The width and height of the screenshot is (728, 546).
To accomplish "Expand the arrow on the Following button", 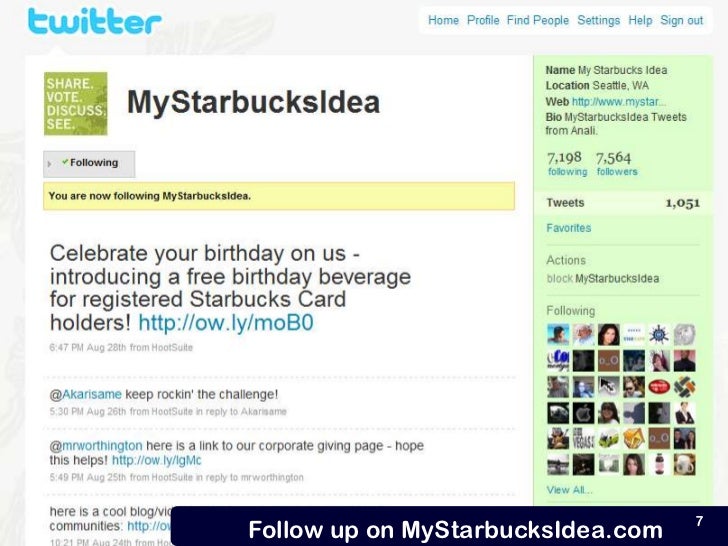I will click(x=50, y=164).
